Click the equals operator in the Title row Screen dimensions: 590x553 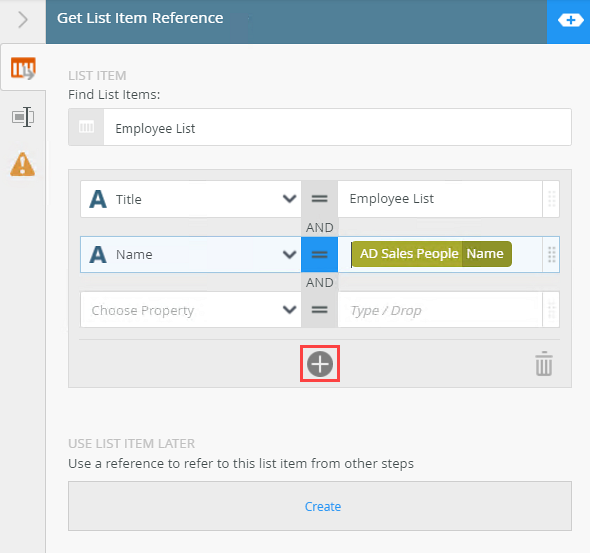[x=319, y=199]
